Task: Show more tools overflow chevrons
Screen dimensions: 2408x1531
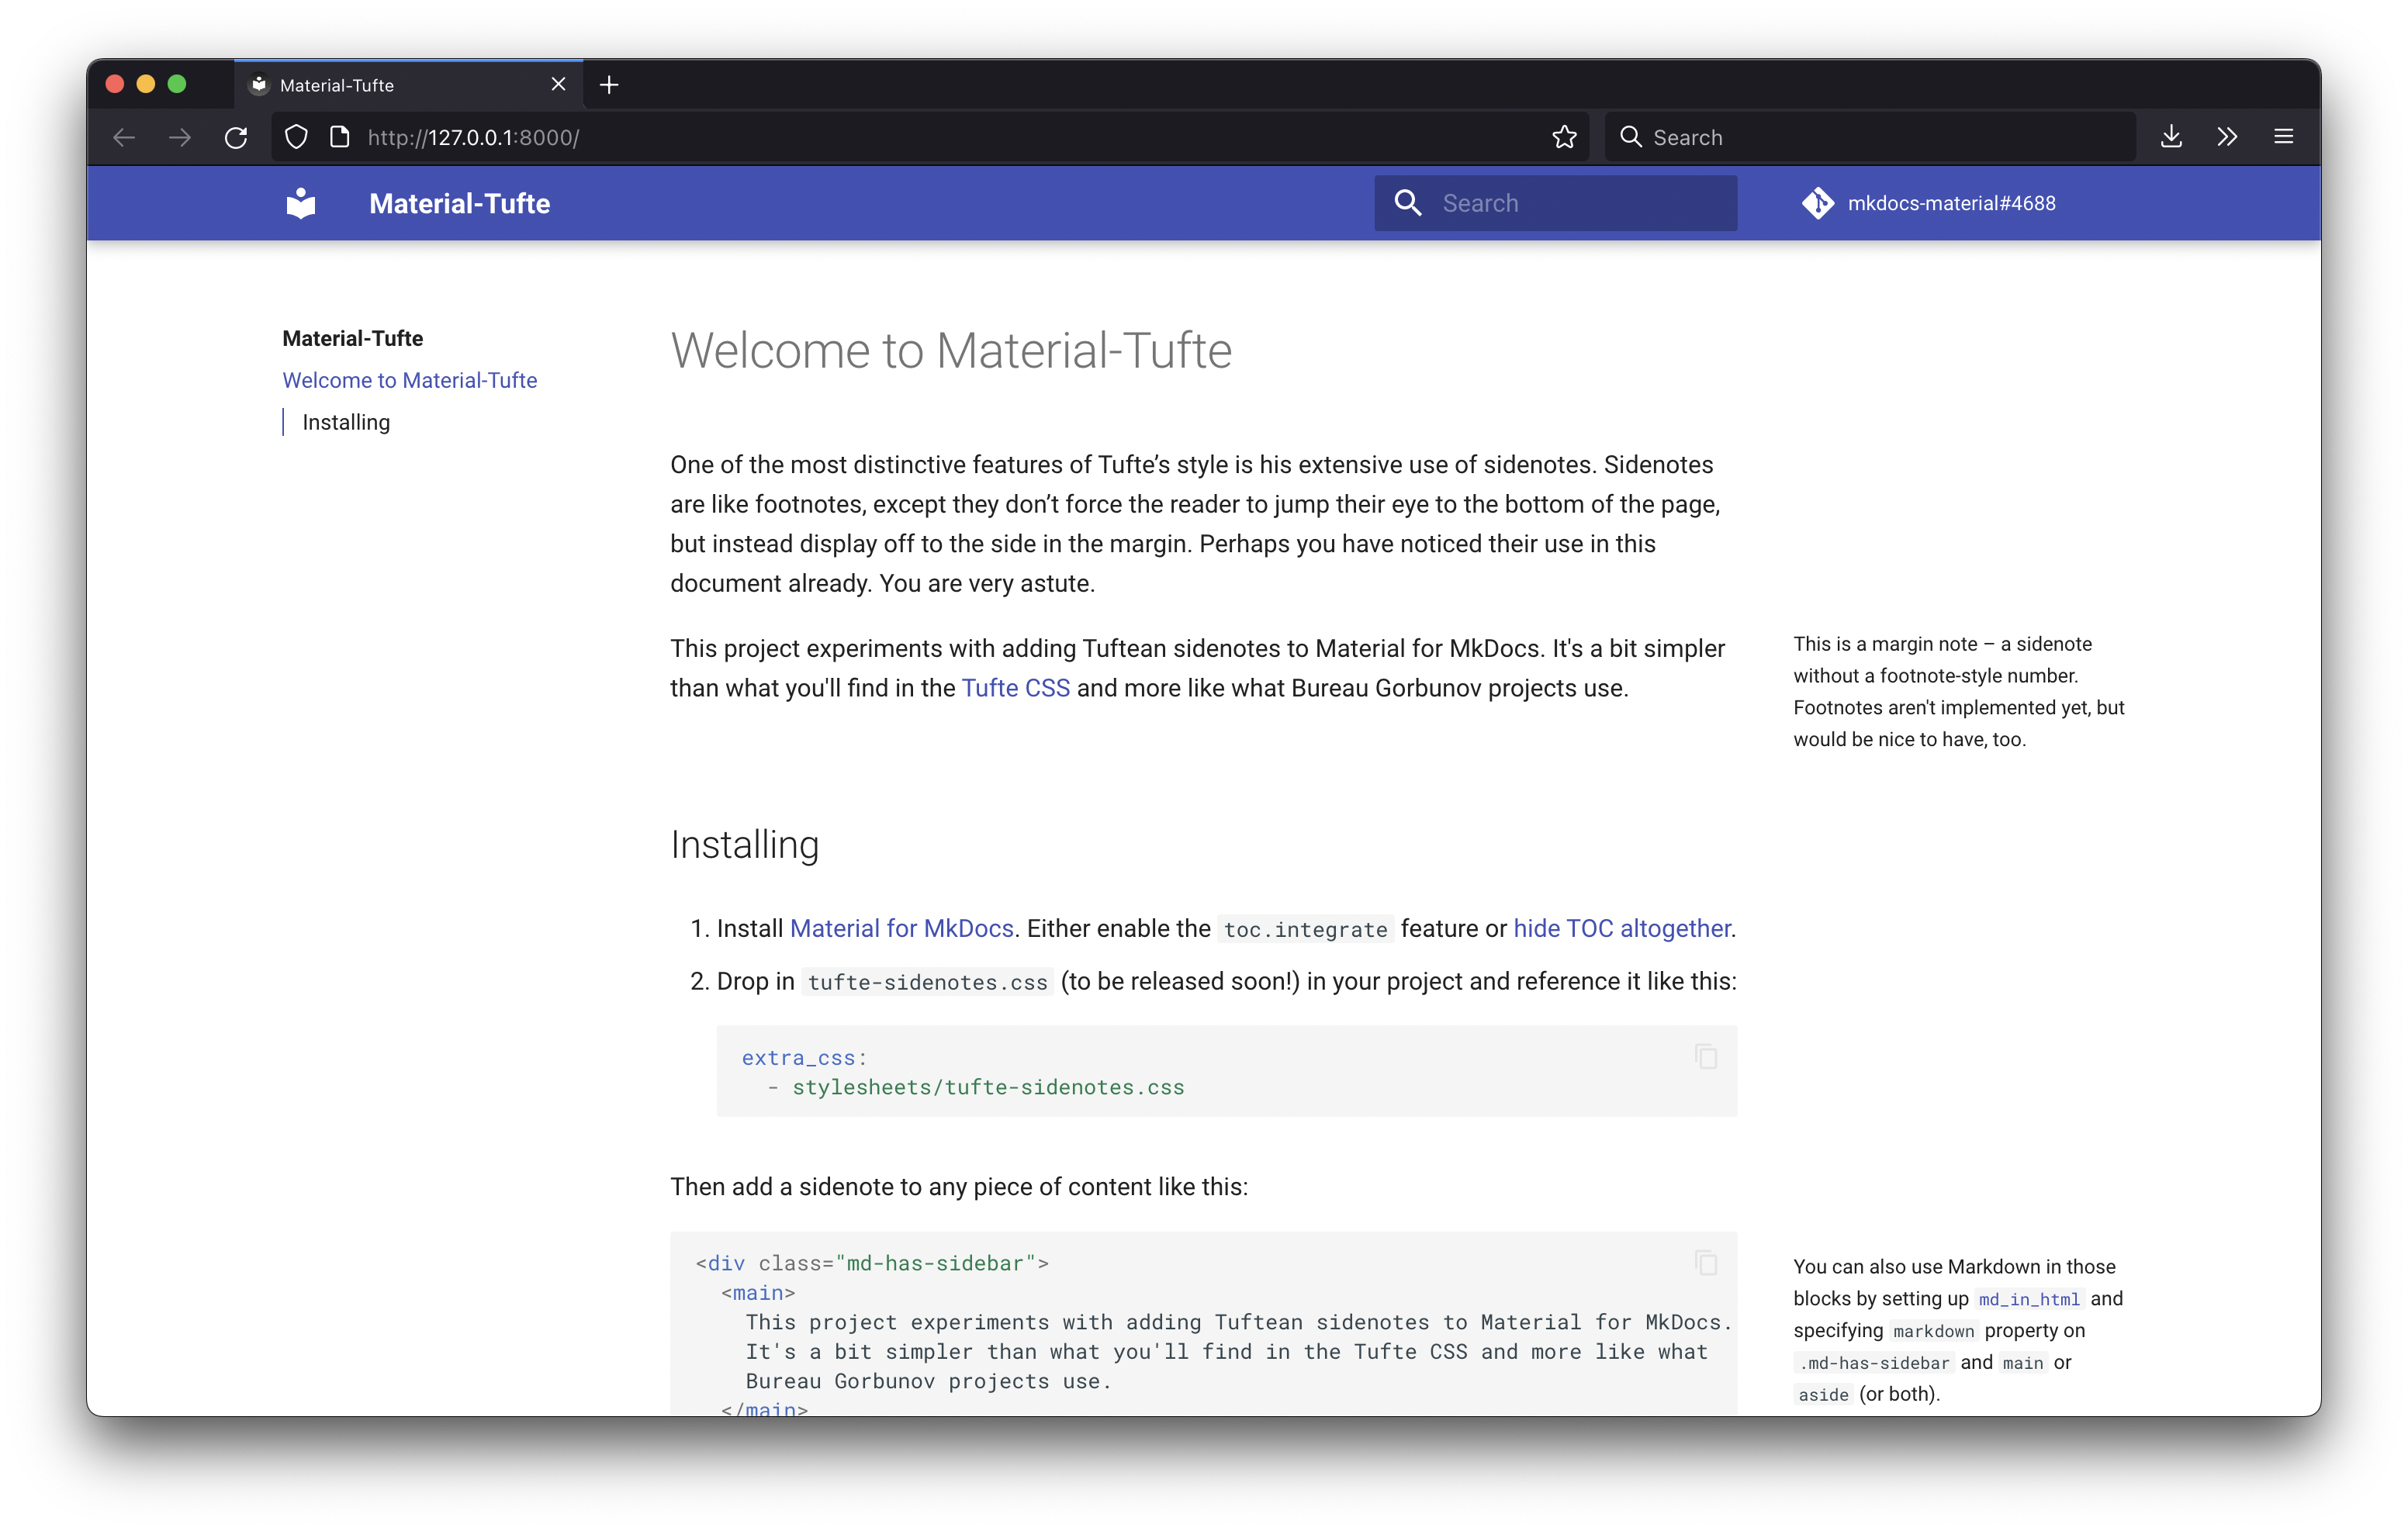Action: (2227, 137)
